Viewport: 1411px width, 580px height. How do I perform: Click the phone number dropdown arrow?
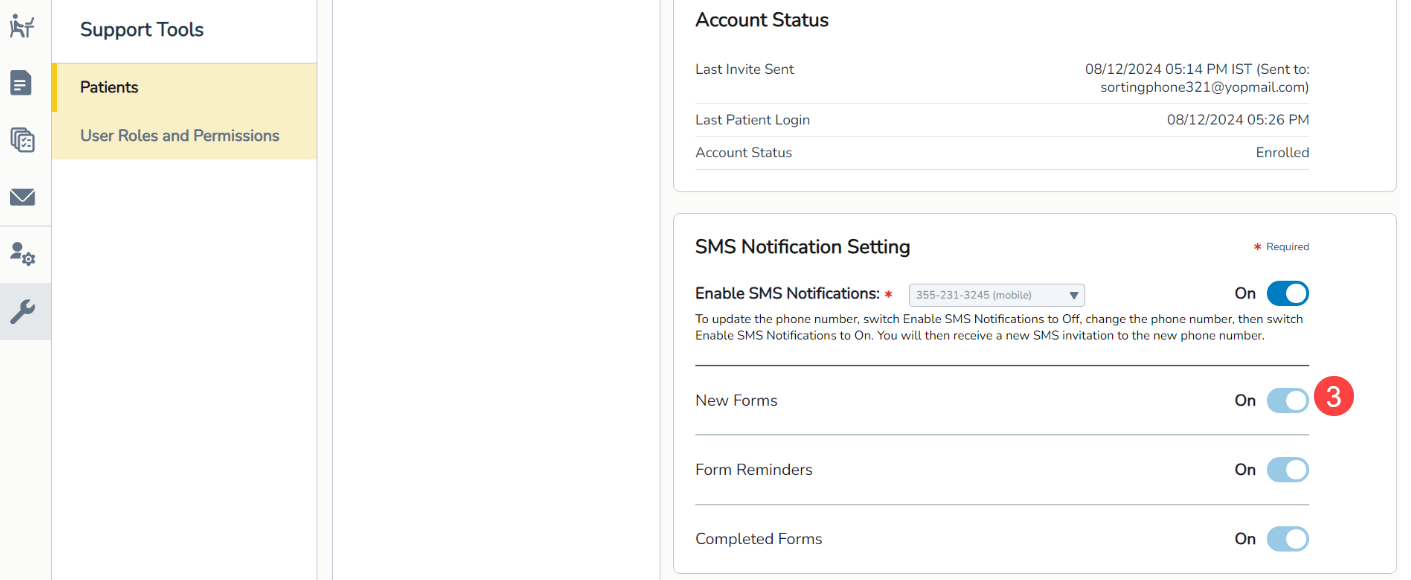pyautogui.click(x=1074, y=295)
